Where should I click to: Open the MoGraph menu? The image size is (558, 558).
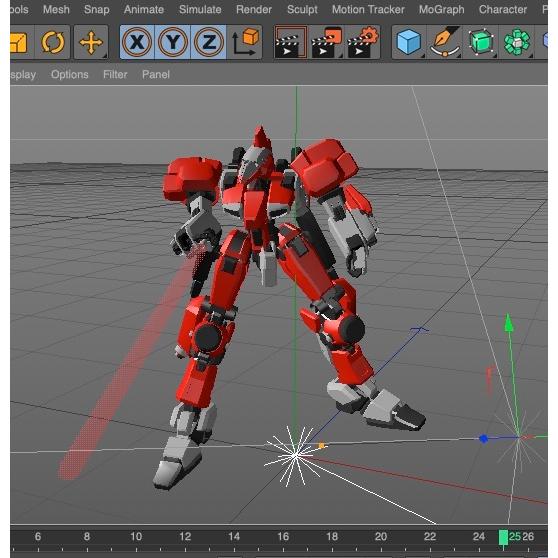click(441, 10)
